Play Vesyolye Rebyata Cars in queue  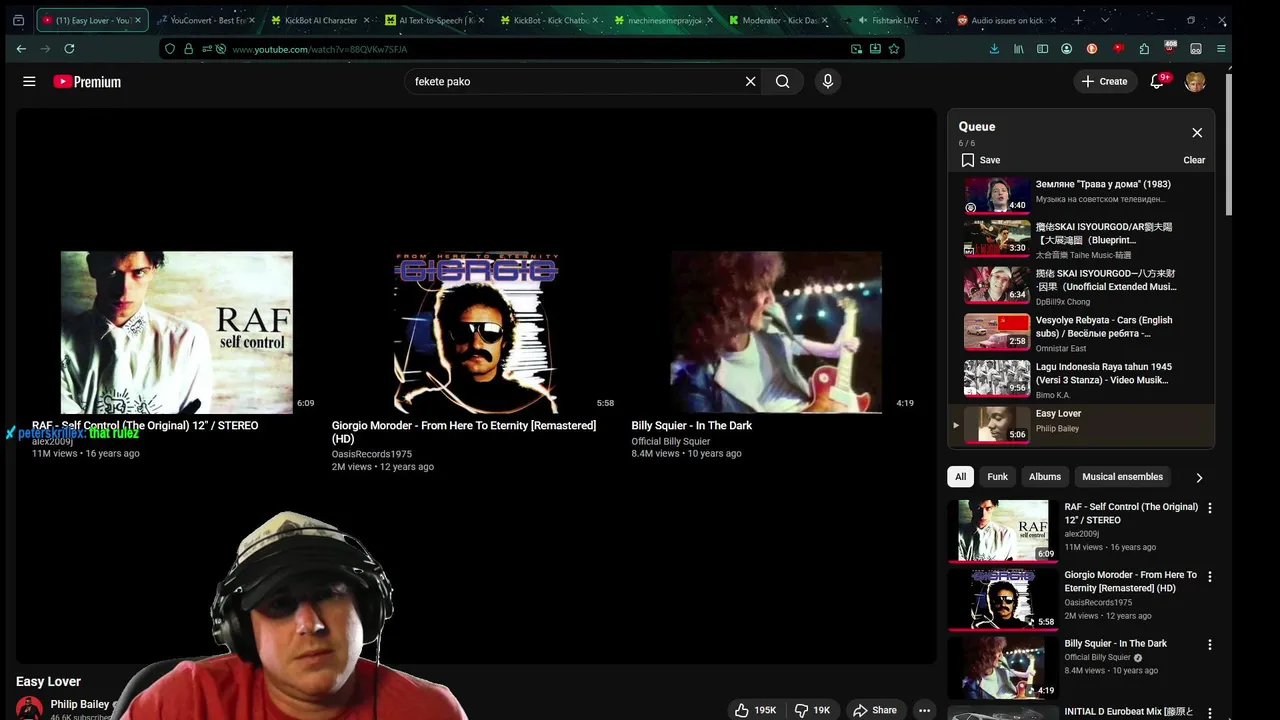pyautogui.click(x=1081, y=334)
